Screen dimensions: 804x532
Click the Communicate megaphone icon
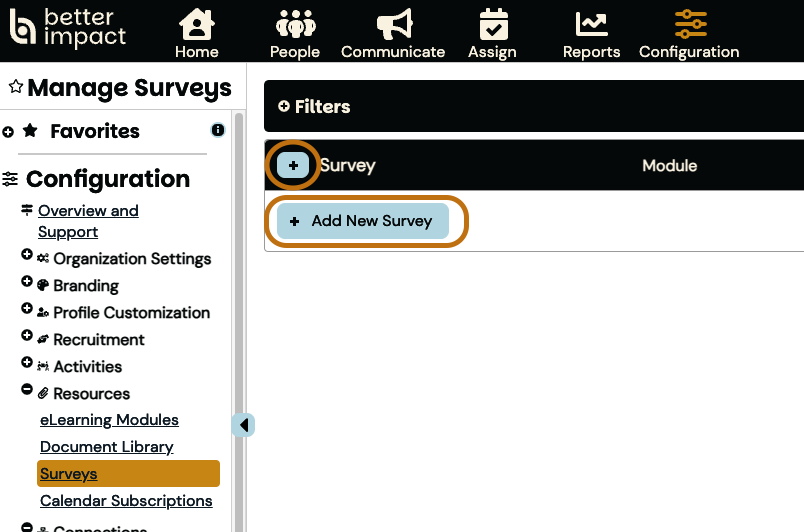pos(393,24)
